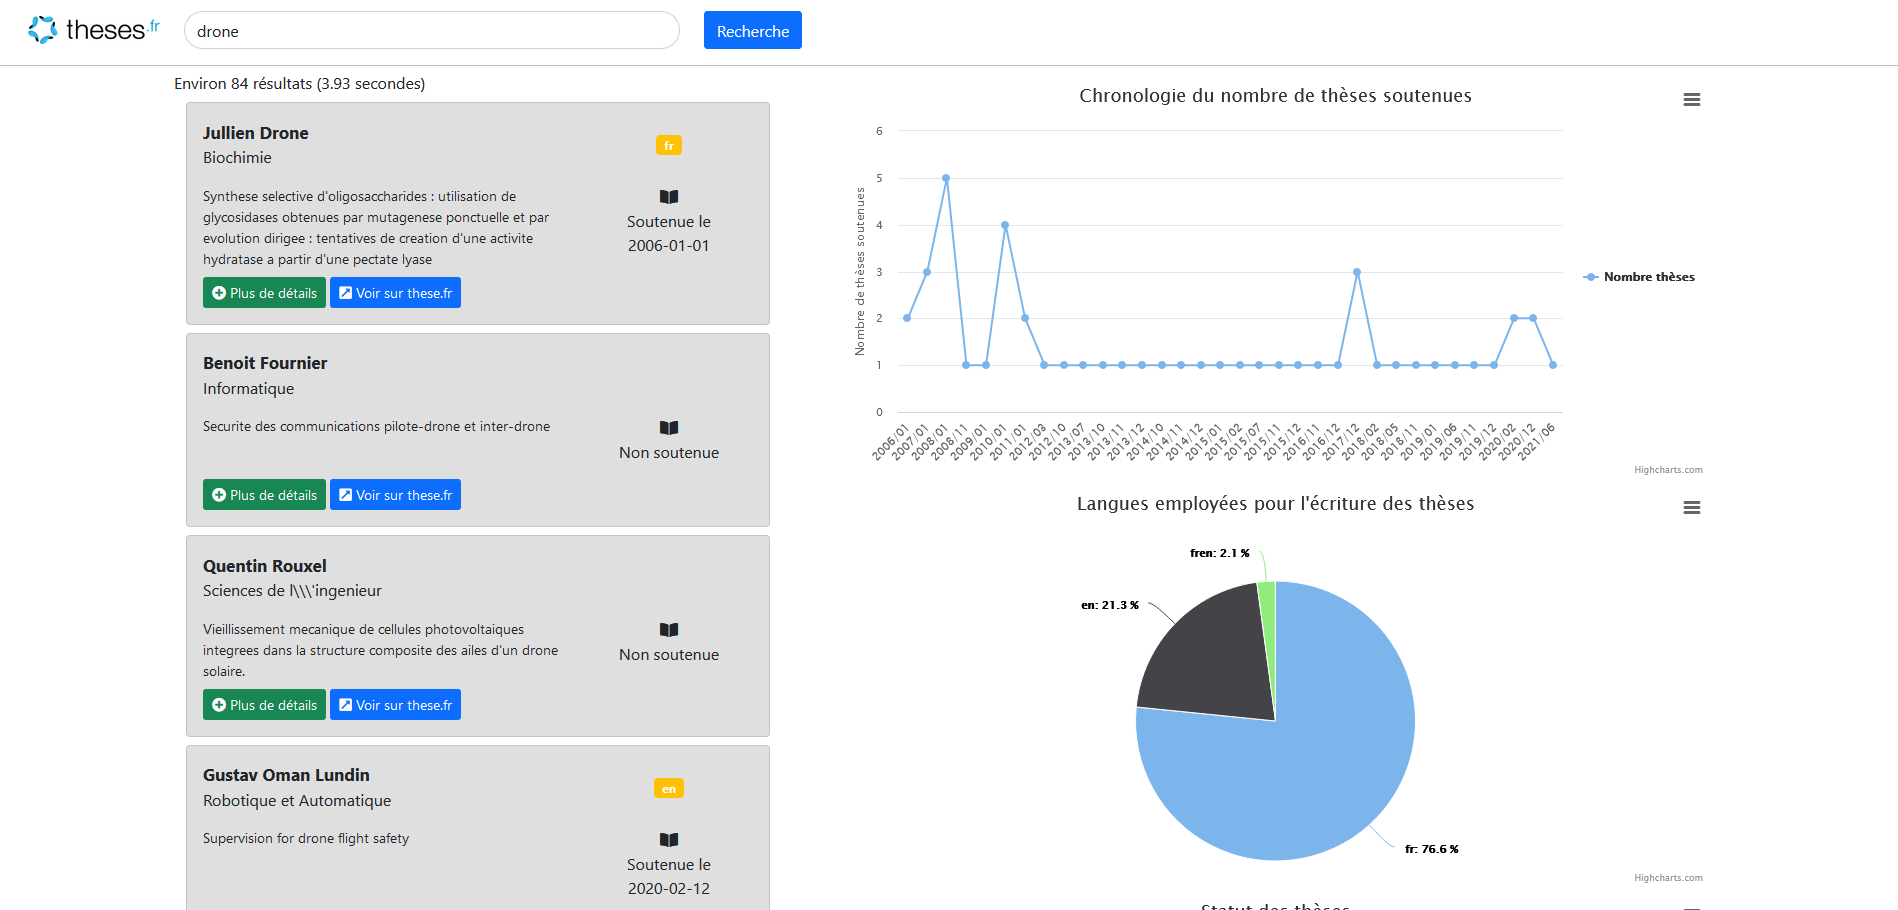Click the theses.fr logo
The height and width of the screenshot is (910, 1898).
tap(93, 30)
